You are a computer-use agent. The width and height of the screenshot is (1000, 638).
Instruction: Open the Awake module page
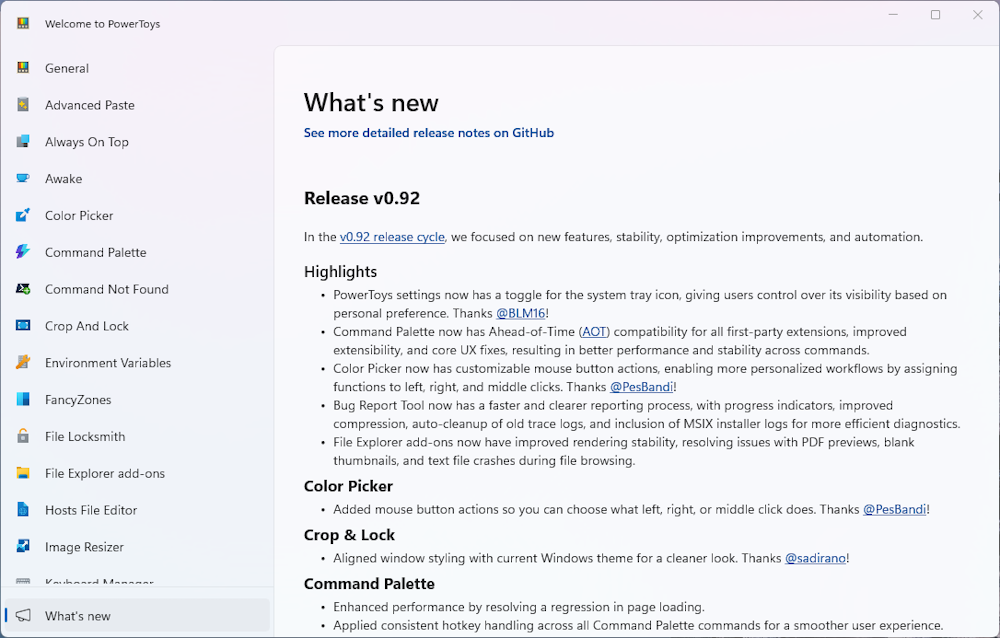[137, 179]
